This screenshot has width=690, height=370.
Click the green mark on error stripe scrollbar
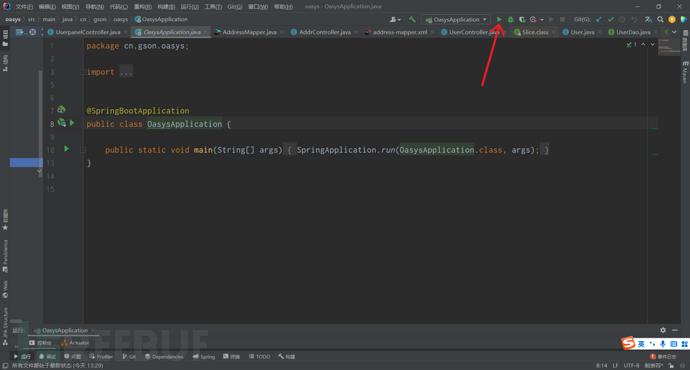click(x=655, y=128)
